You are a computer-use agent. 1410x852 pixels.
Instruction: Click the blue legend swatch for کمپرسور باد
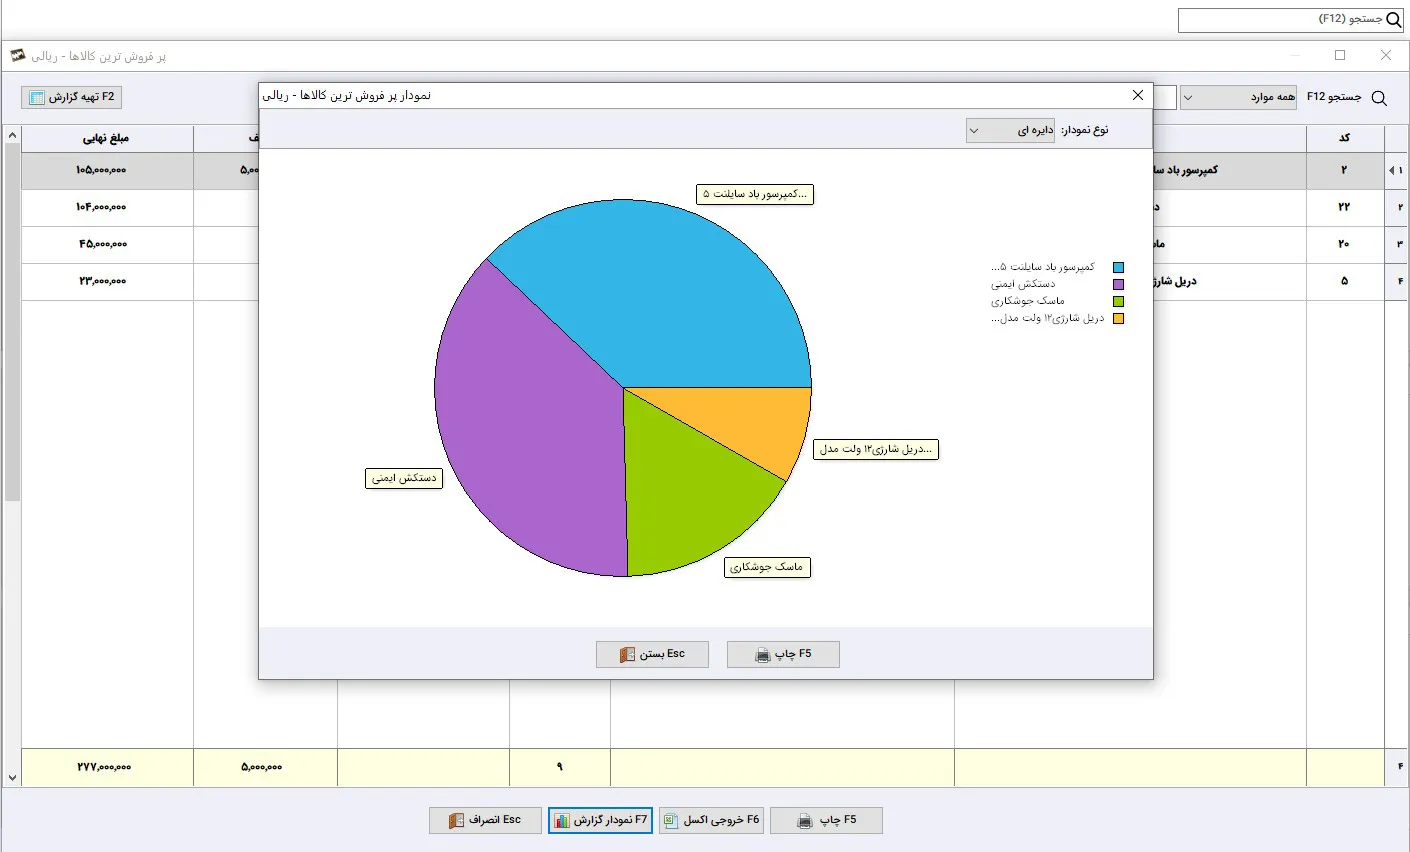click(1118, 268)
